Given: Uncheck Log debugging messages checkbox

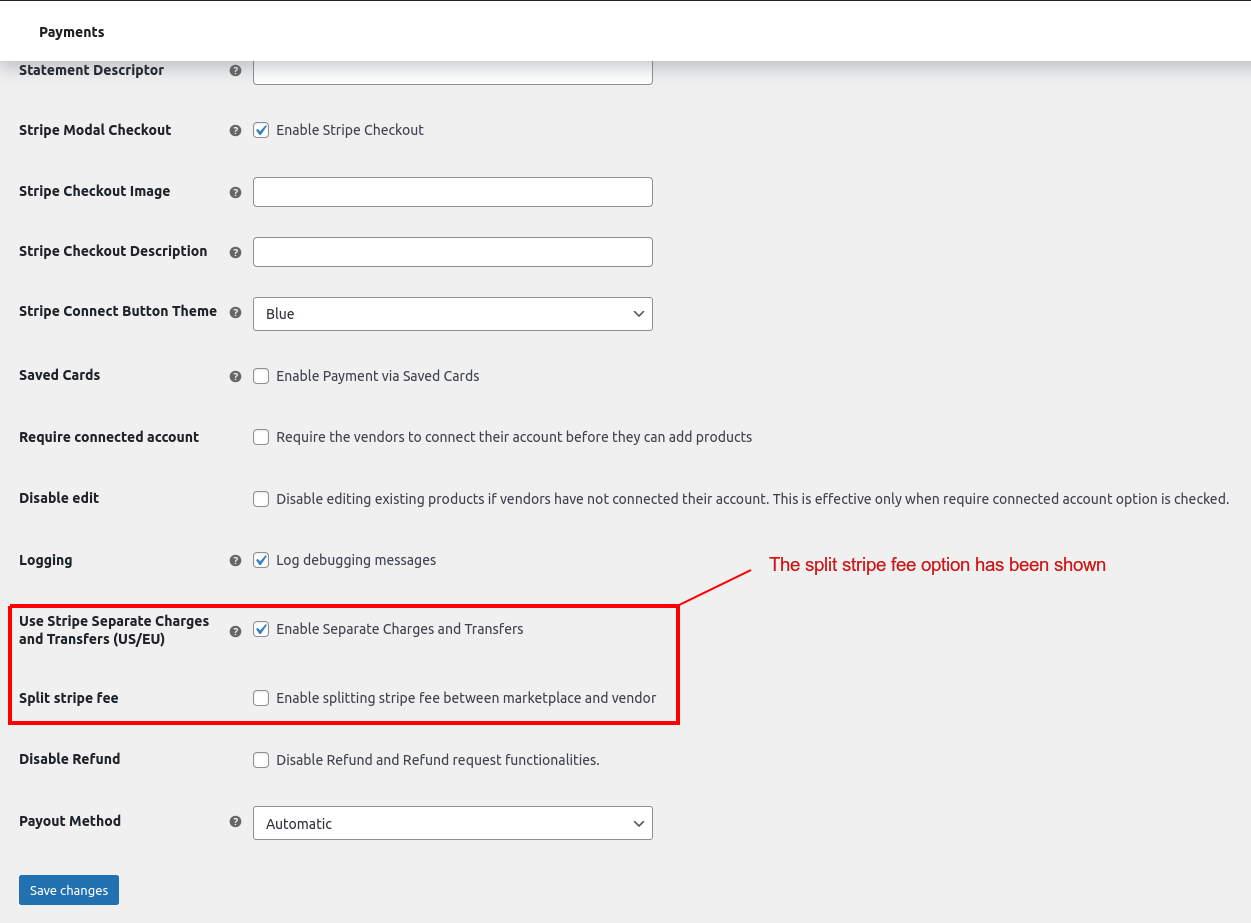Looking at the screenshot, I should click(x=261, y=560).
